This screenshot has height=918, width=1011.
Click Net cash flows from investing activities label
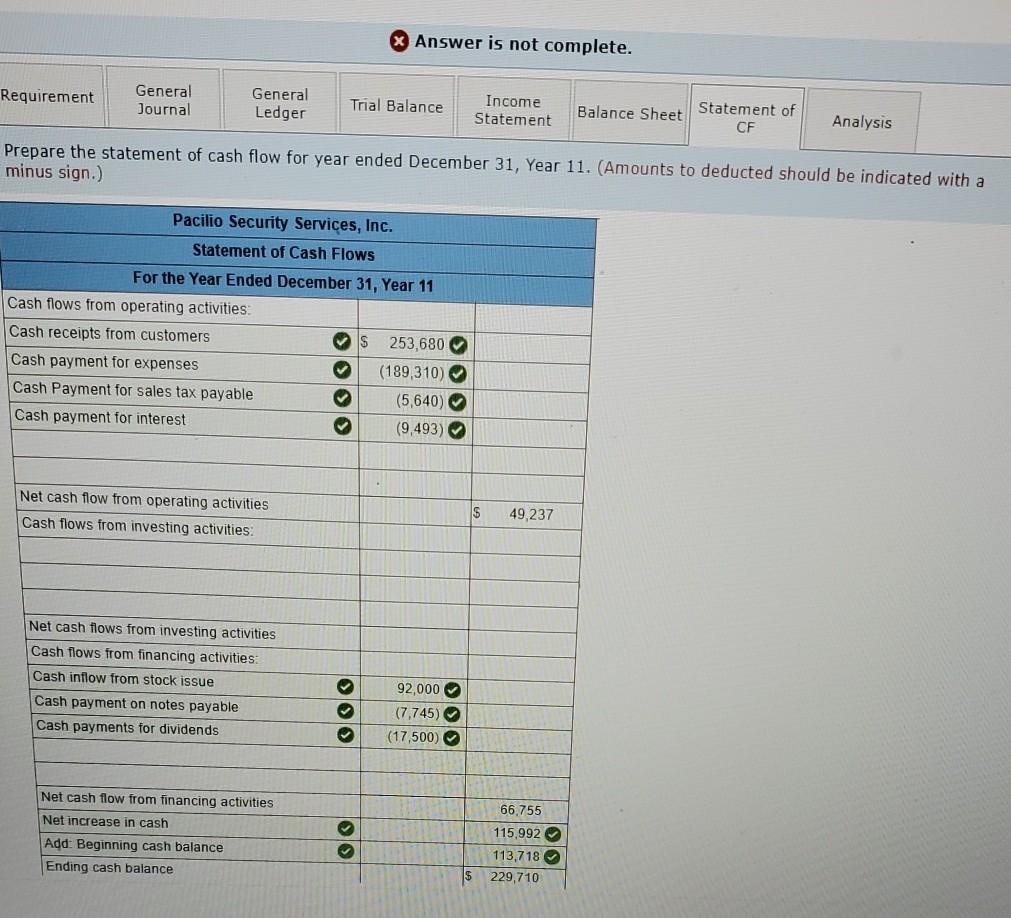tap(152, 629)
